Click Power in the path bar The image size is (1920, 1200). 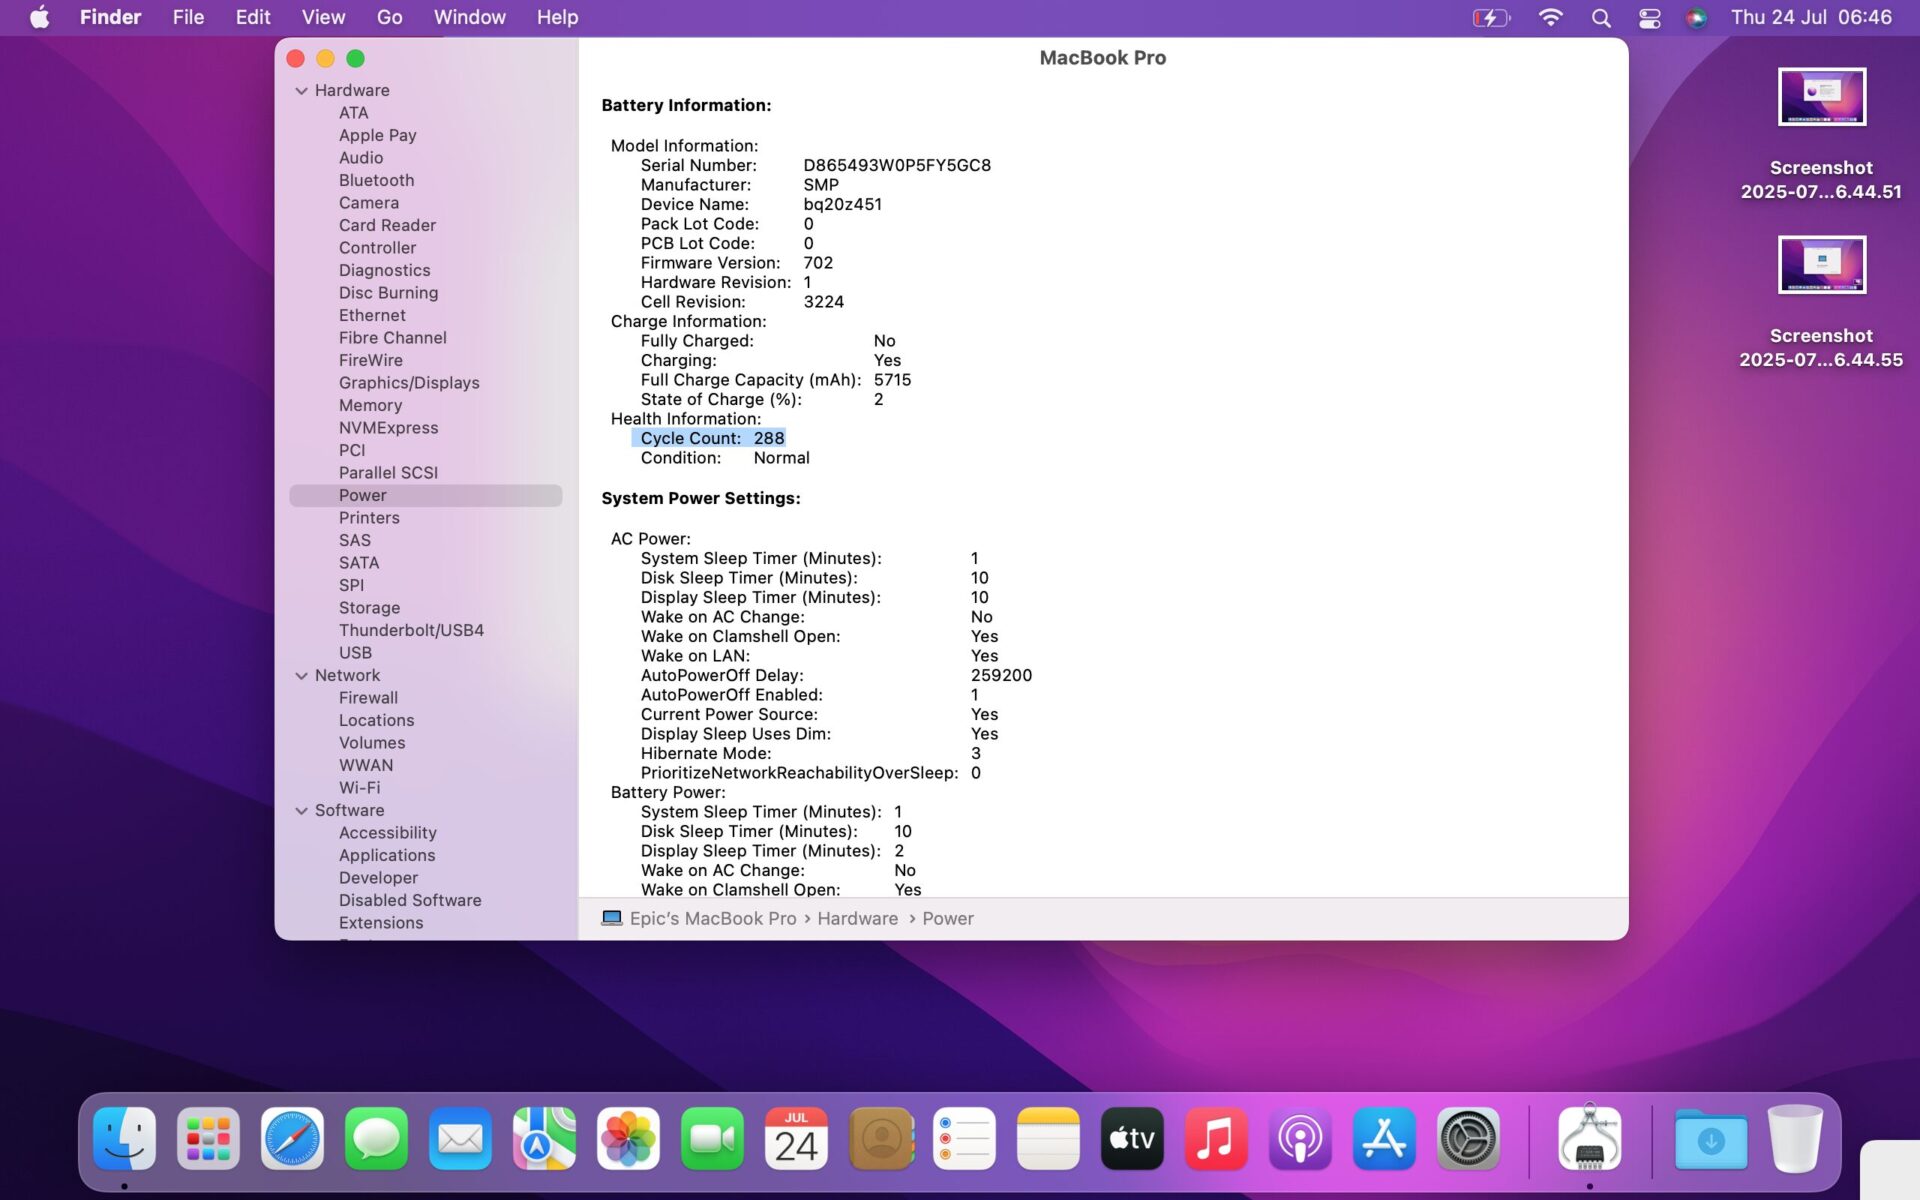point(947,918)
